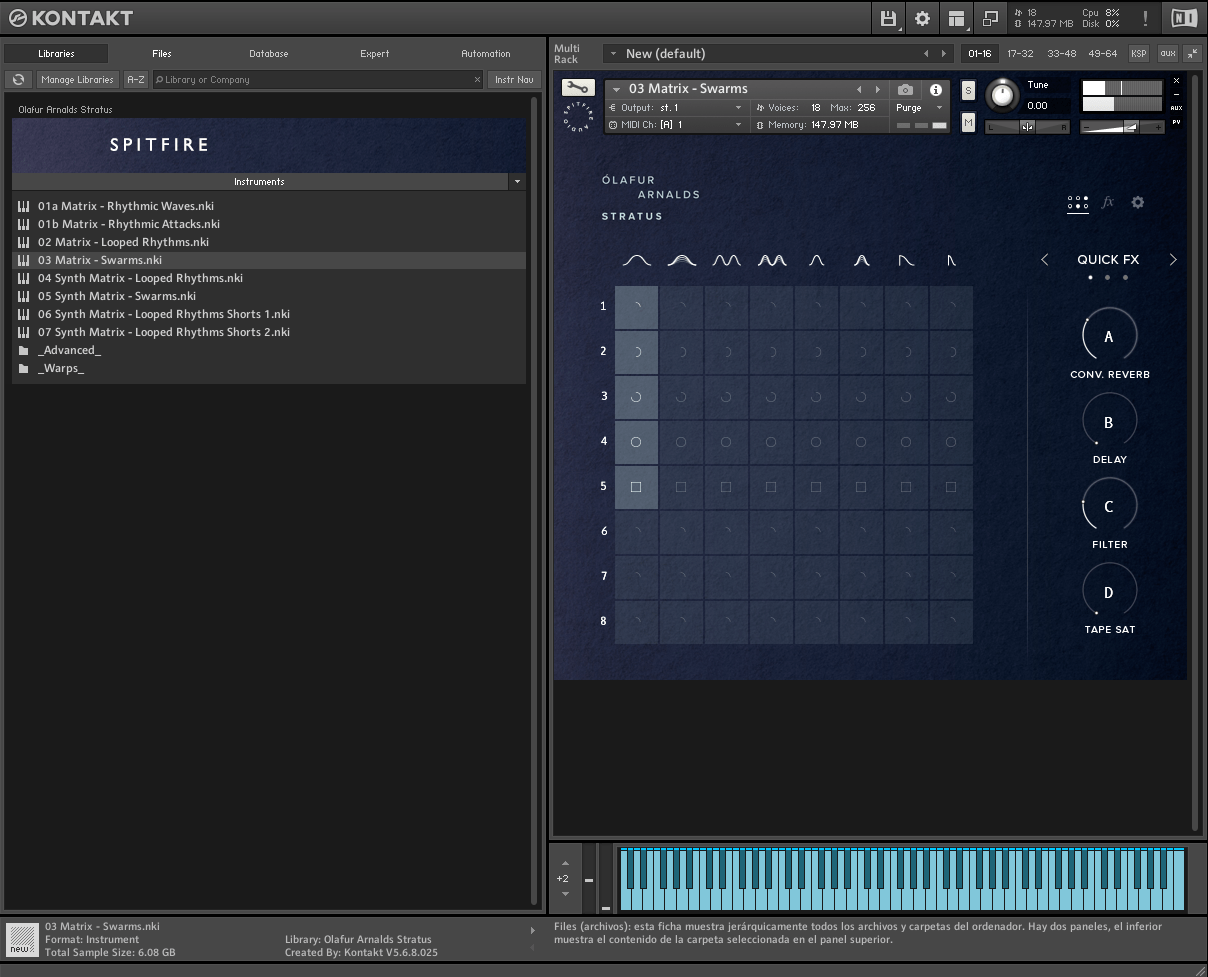Minimize rack view with collapse arrows icon

pos(1192,53)
